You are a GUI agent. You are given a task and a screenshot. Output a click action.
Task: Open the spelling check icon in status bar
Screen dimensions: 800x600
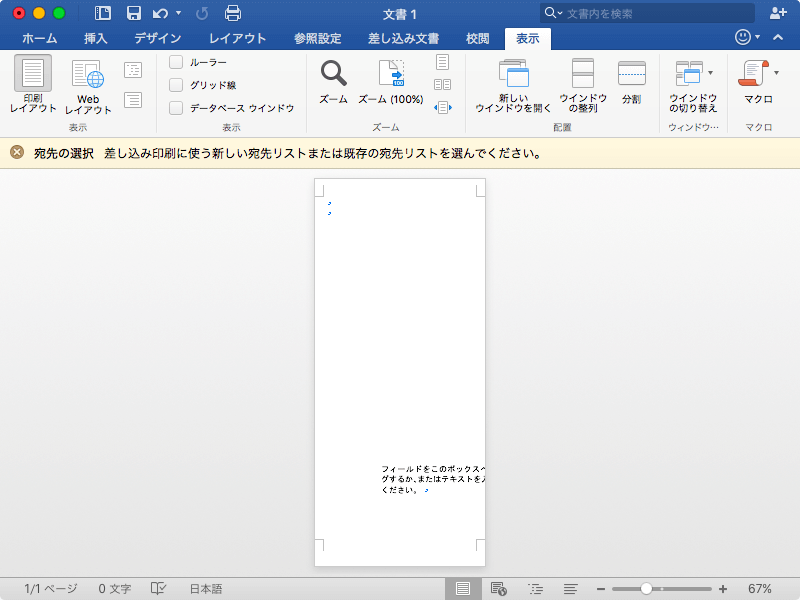click(x=158, y=589)
